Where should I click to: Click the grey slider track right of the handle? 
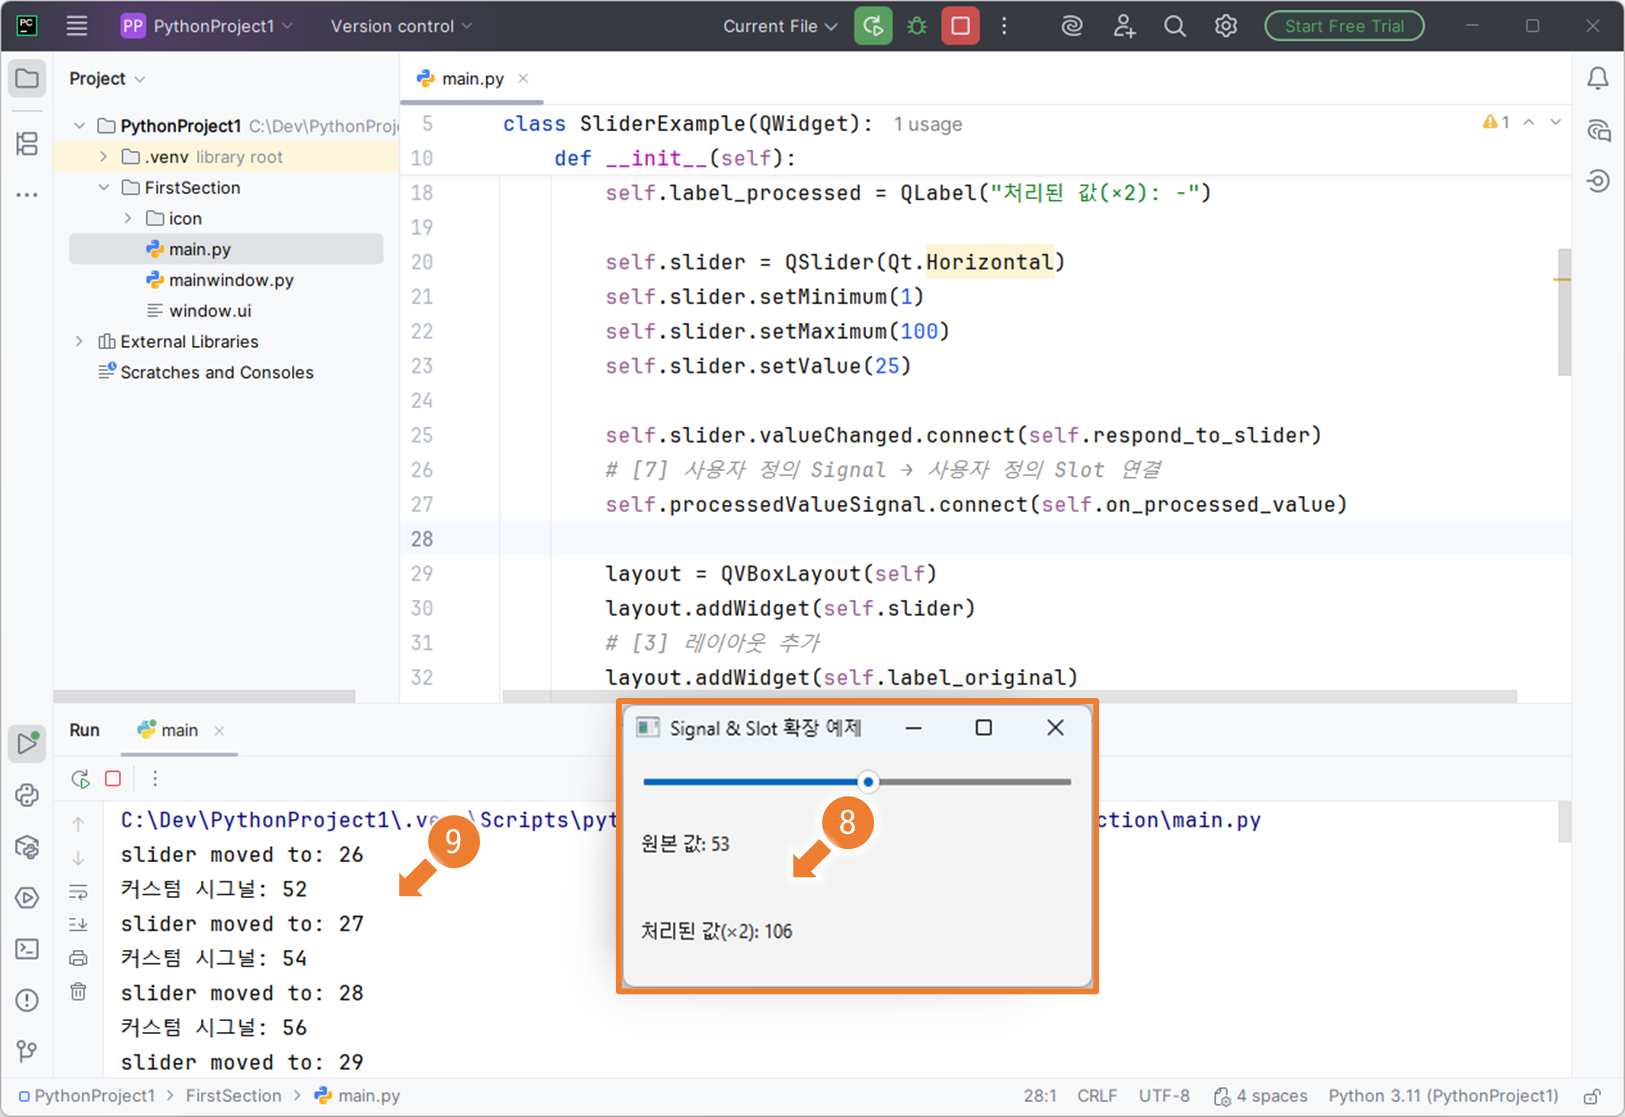click(x=974, y=782)
